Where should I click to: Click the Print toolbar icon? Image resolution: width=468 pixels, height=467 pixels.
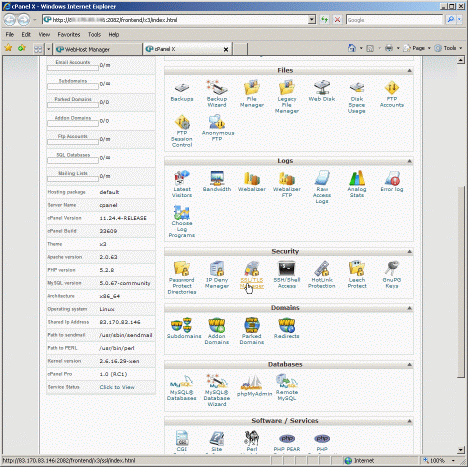tap(389, 48)
